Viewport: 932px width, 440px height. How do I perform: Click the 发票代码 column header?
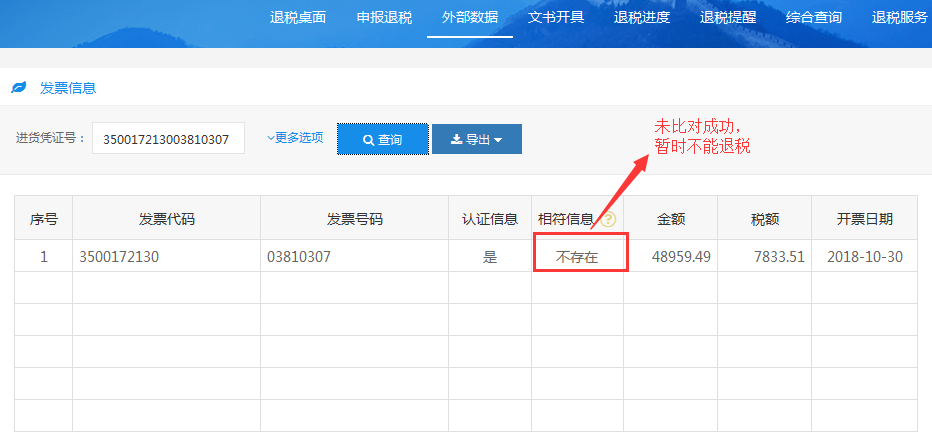point(166,219)
